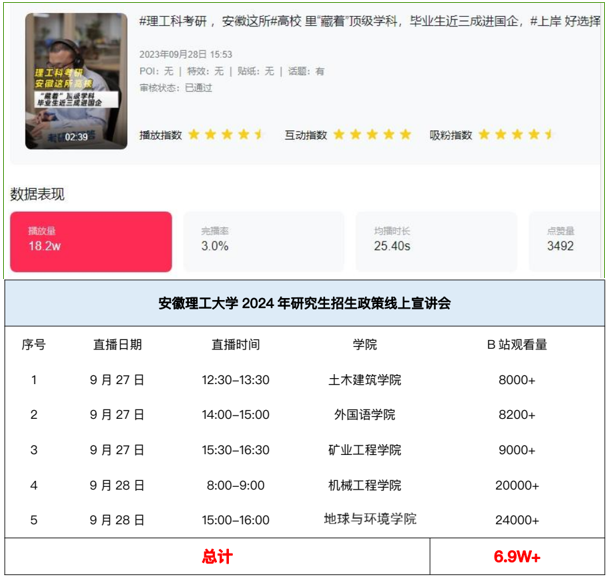
Task: Click the table title 安徽理工大学 2024 年研究生招生政策线上宣讲会
Action: point(304,303)
